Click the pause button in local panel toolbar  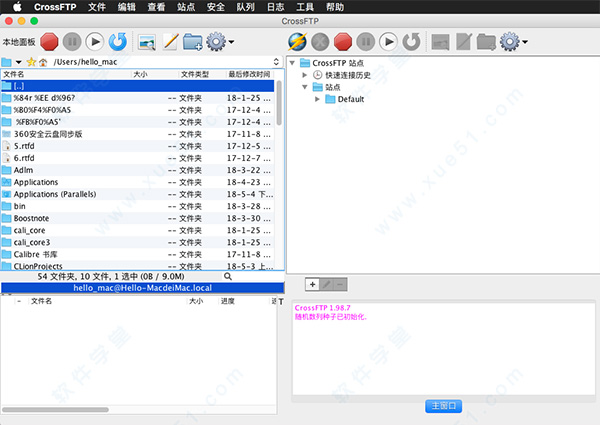(72, 42)
